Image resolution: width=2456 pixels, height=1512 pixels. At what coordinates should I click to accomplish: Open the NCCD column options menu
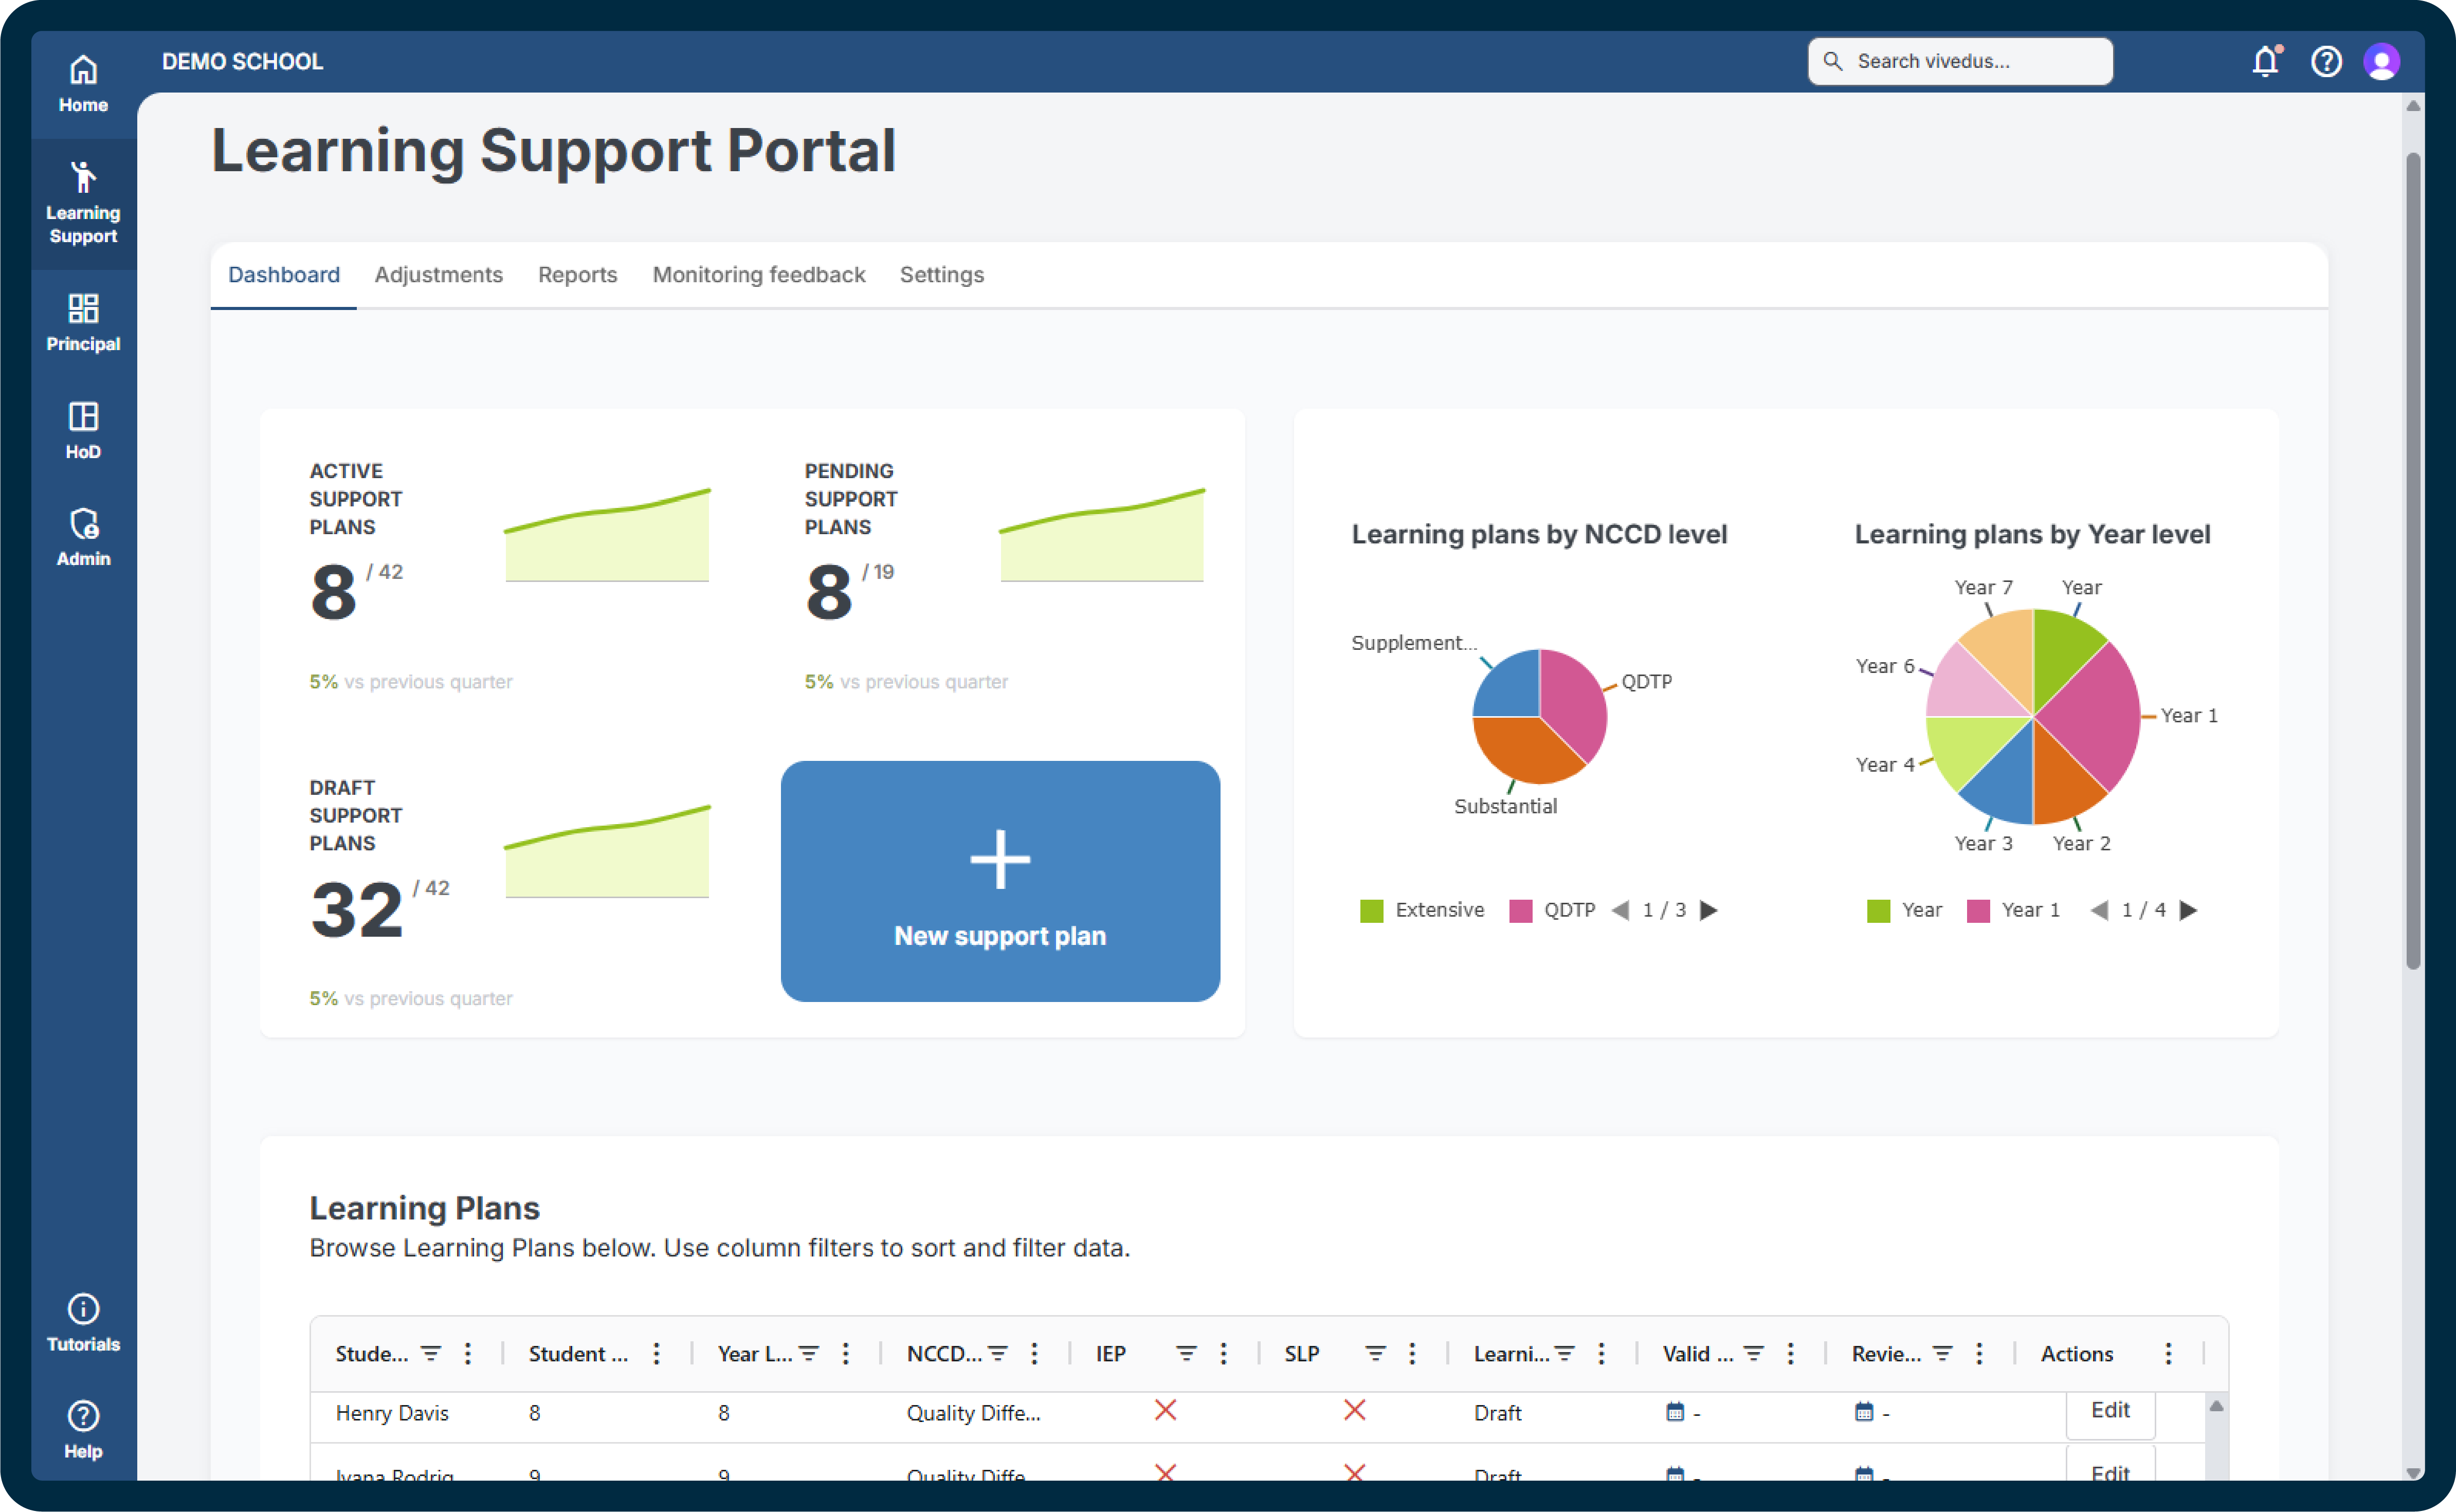pos(1034,1353)
